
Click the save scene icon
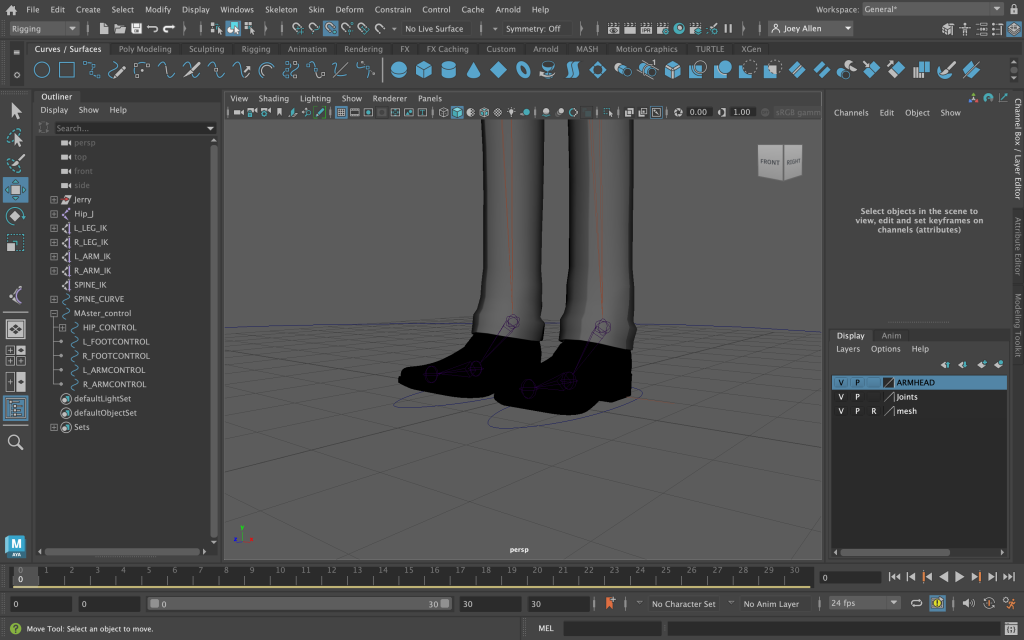click(x=135, y=29)
